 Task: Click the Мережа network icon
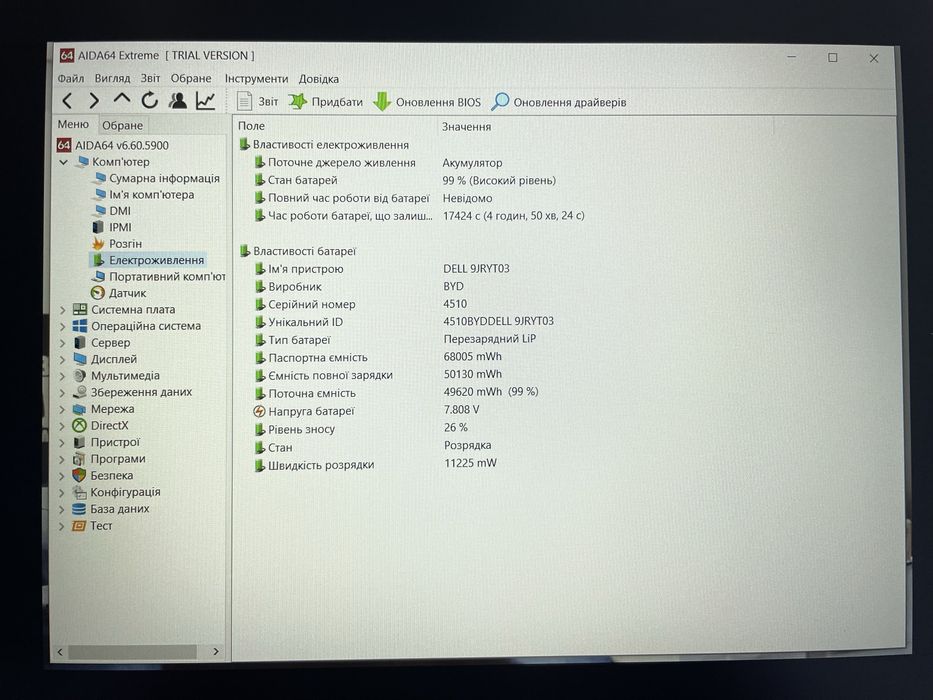click(x=80, y=409)
